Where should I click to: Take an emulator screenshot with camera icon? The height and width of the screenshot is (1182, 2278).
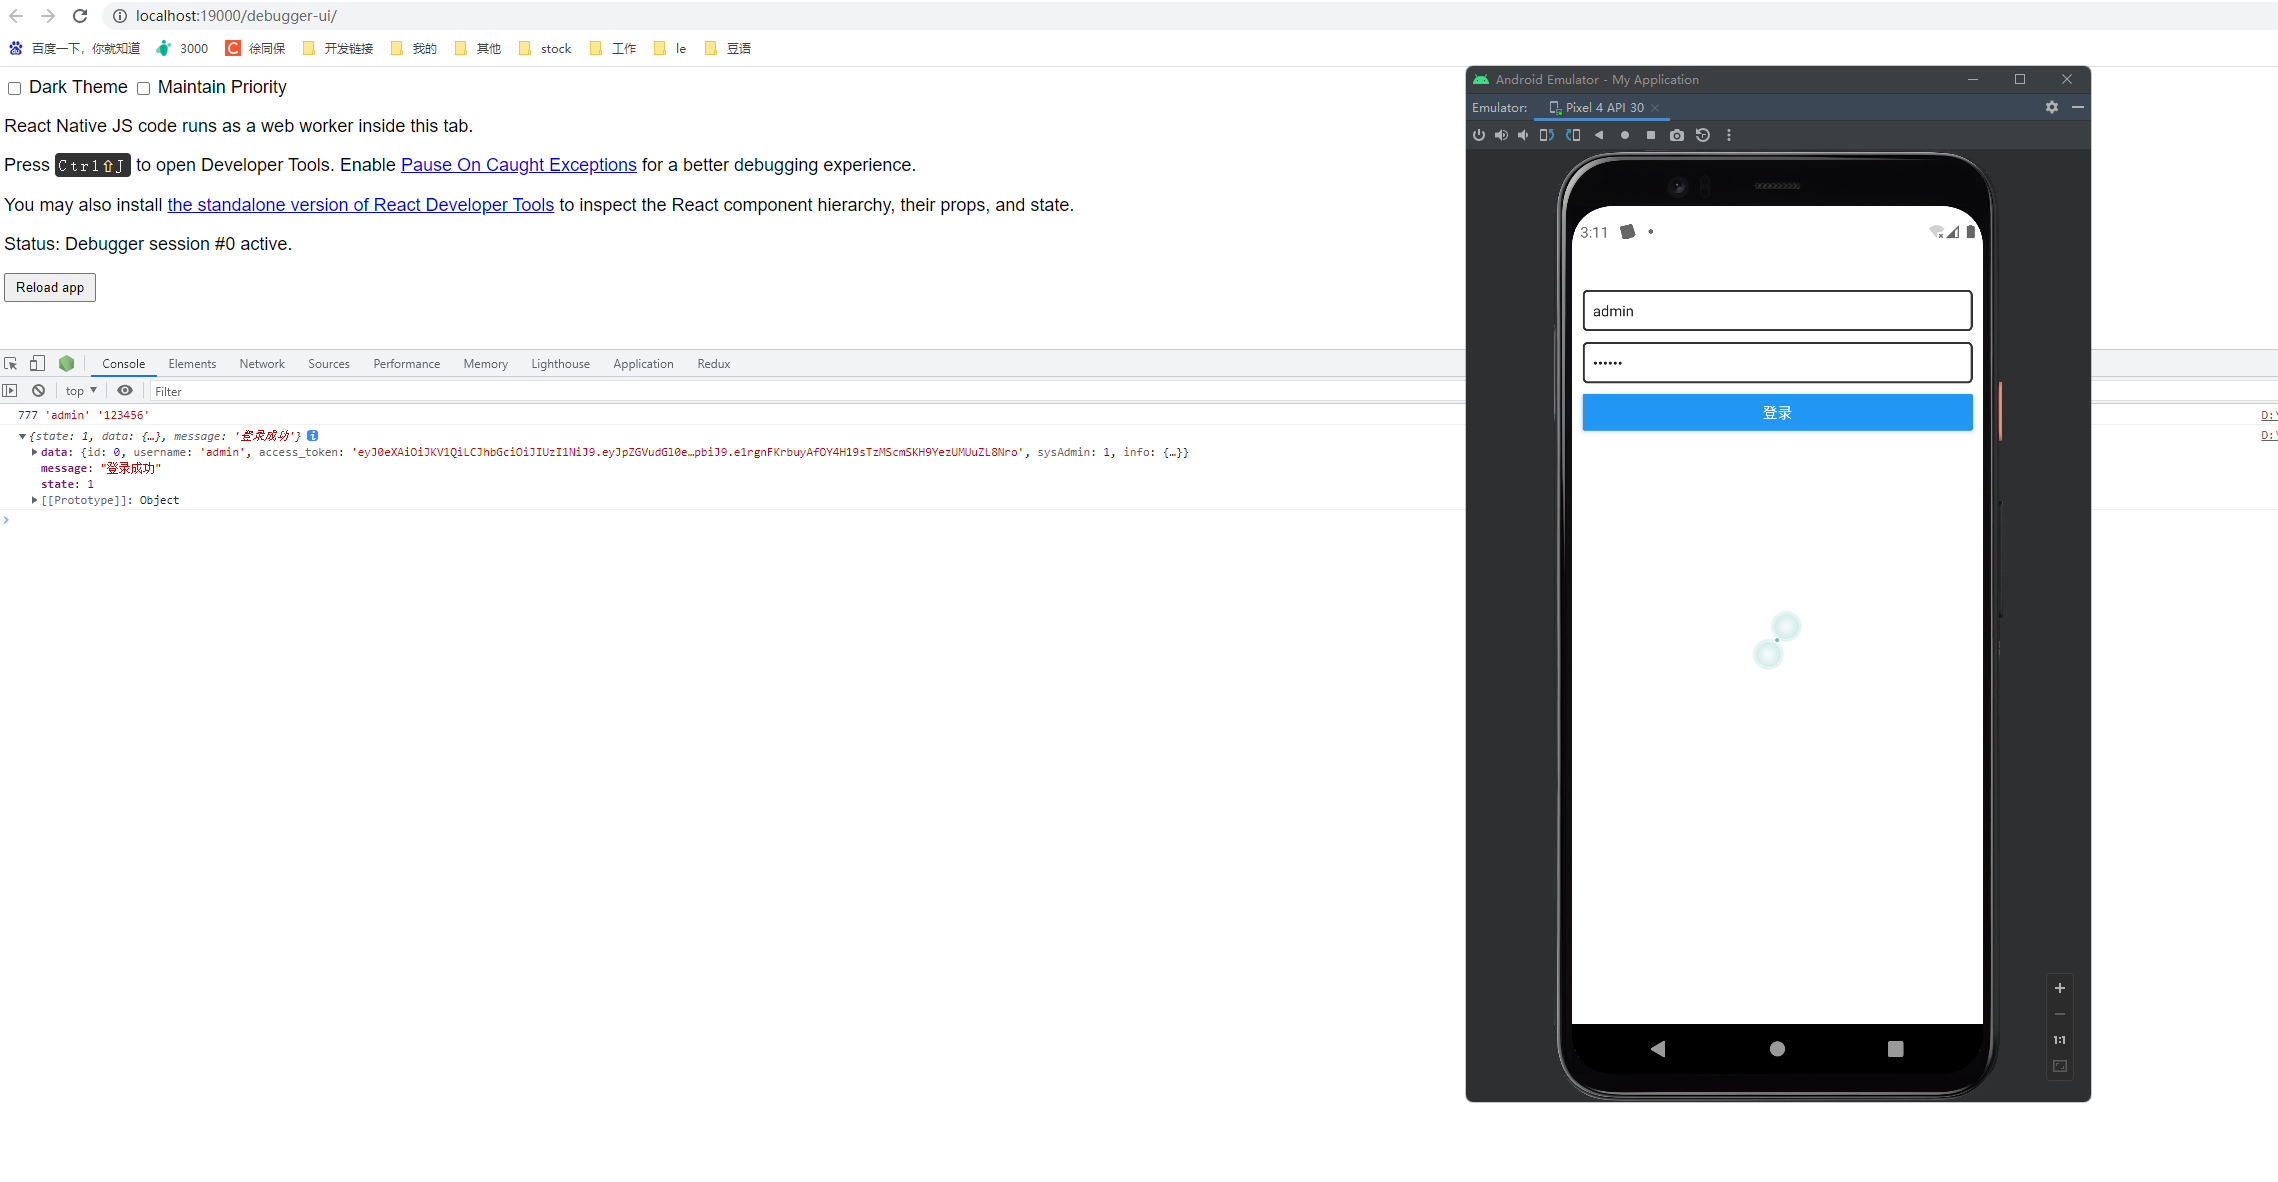pyautogui.click(x=1677, y=135)
